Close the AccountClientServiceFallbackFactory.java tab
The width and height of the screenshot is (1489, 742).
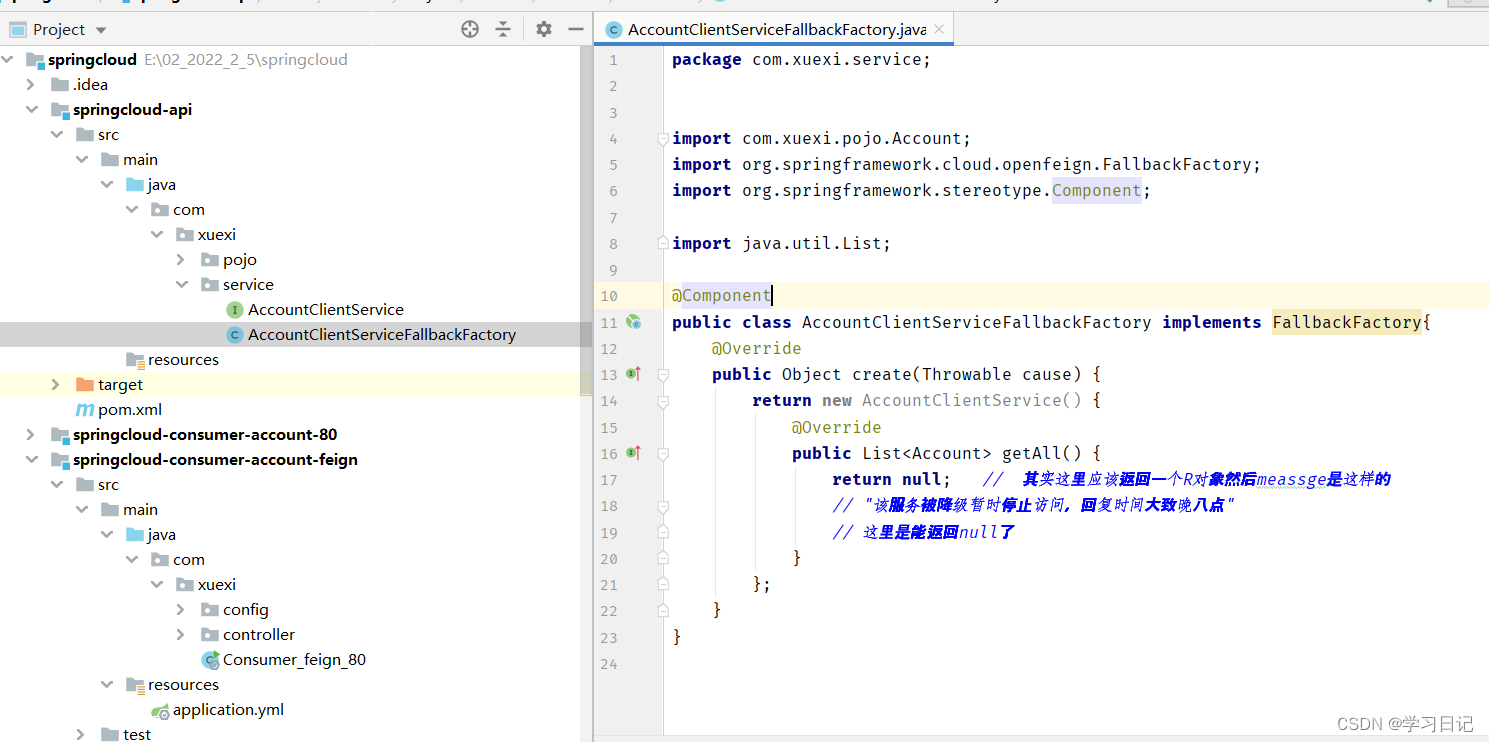click(x=939, y=29)
